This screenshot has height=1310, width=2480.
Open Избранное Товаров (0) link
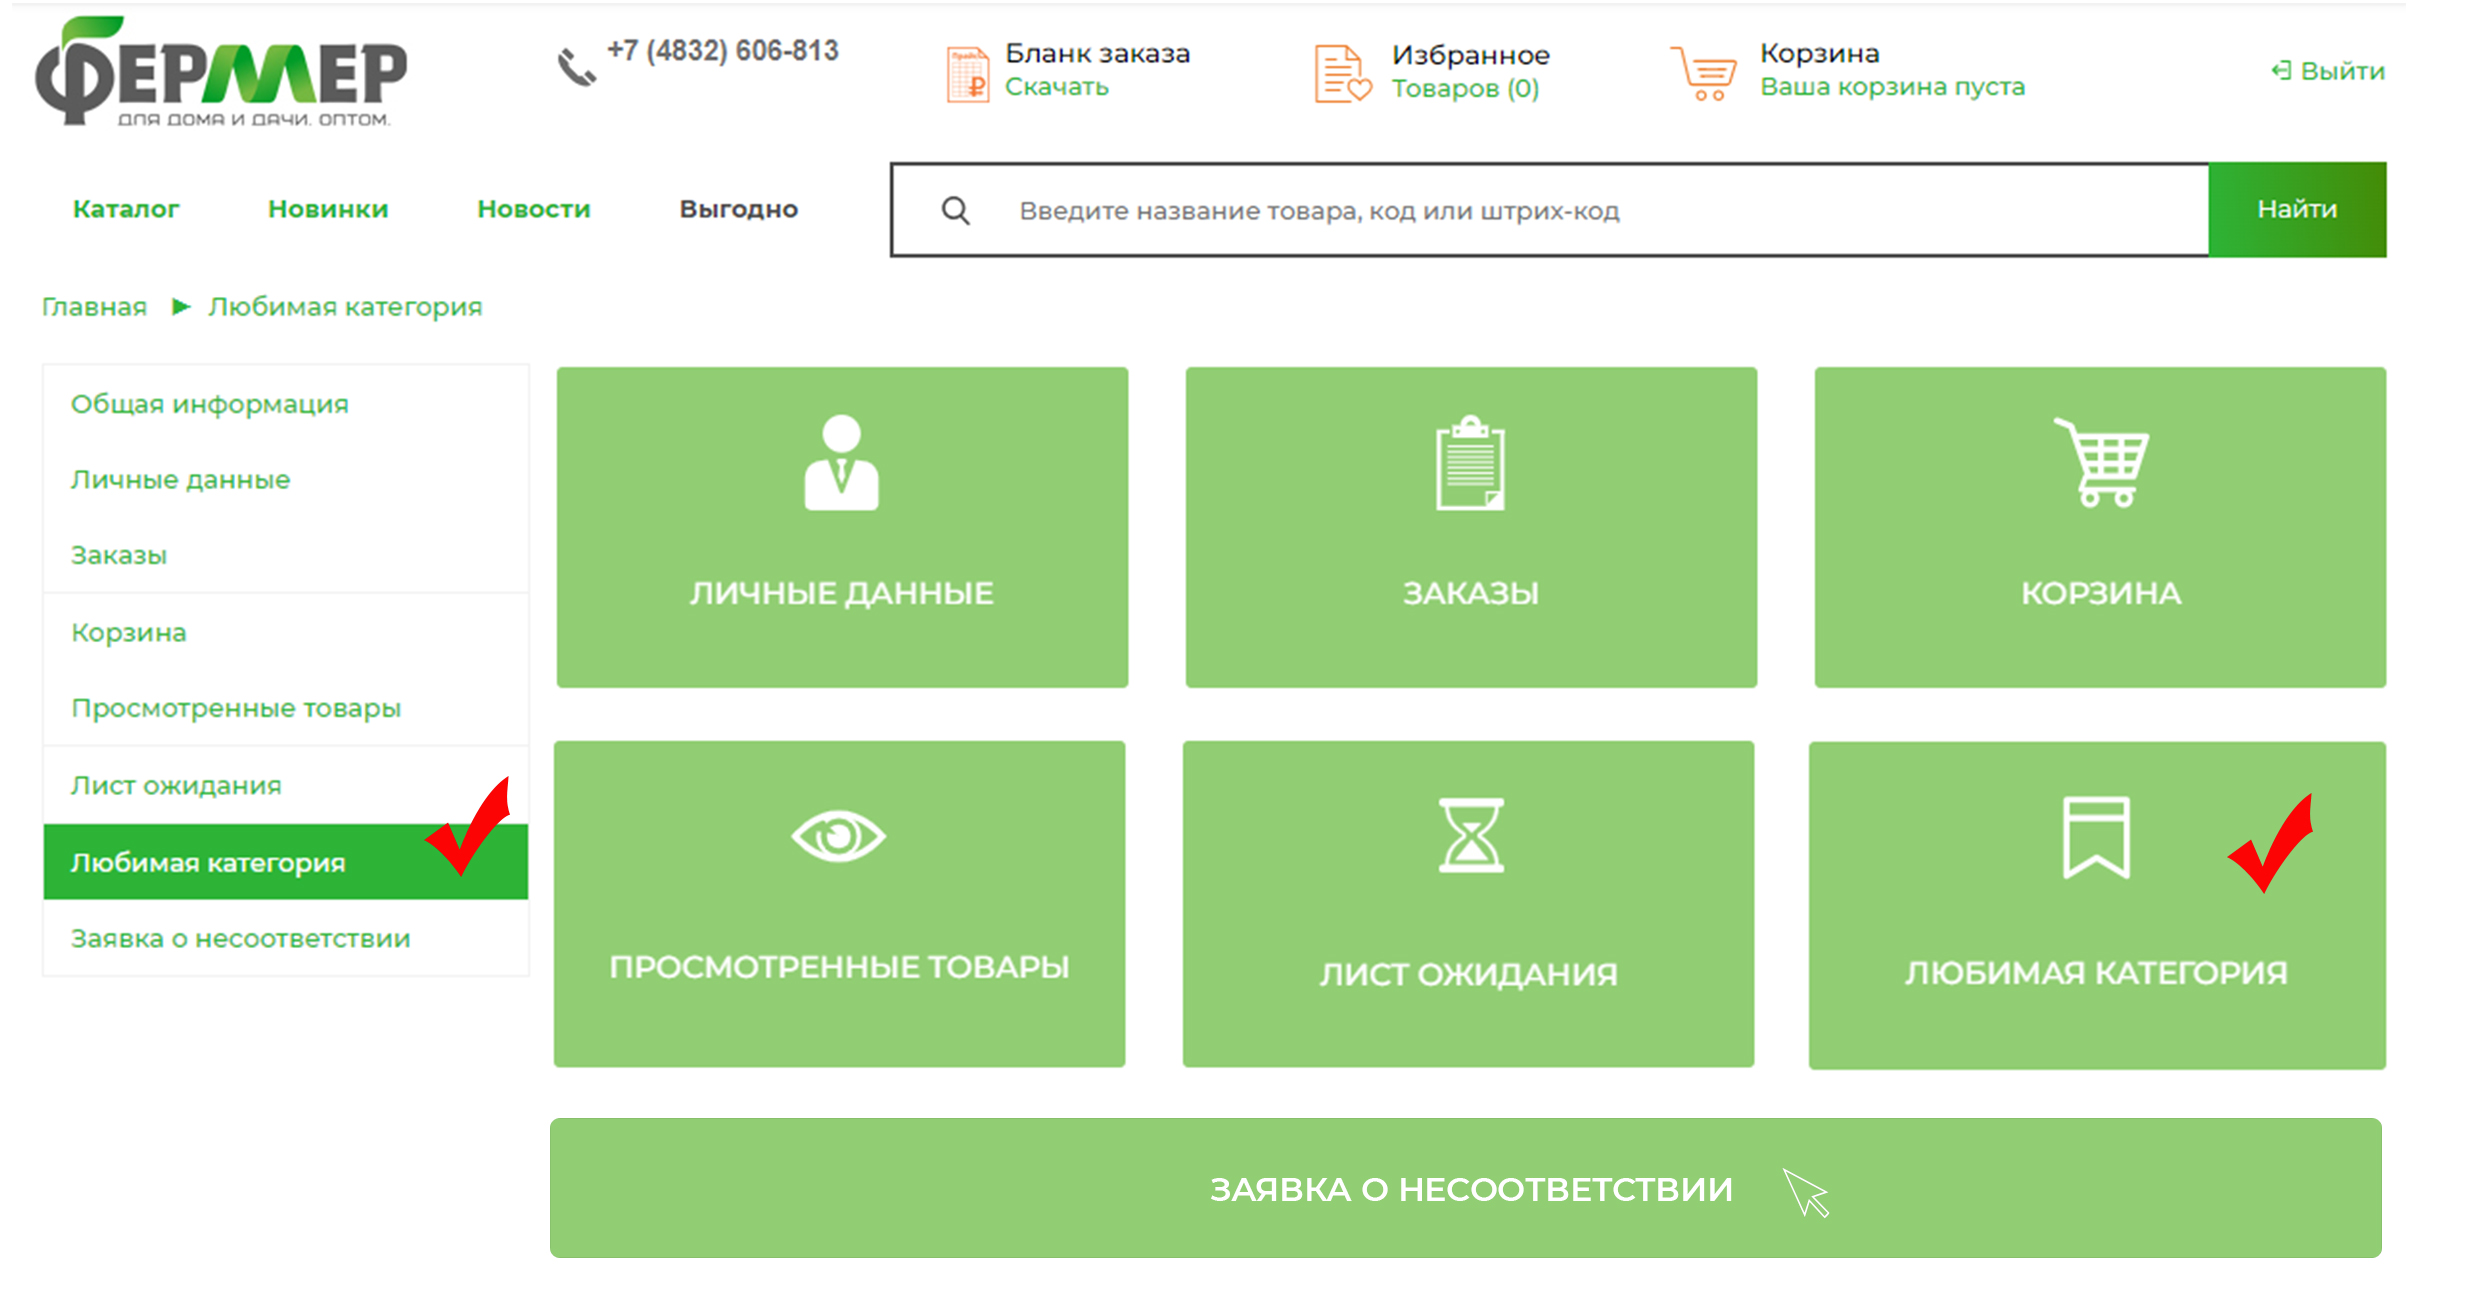coord(1465,88)
